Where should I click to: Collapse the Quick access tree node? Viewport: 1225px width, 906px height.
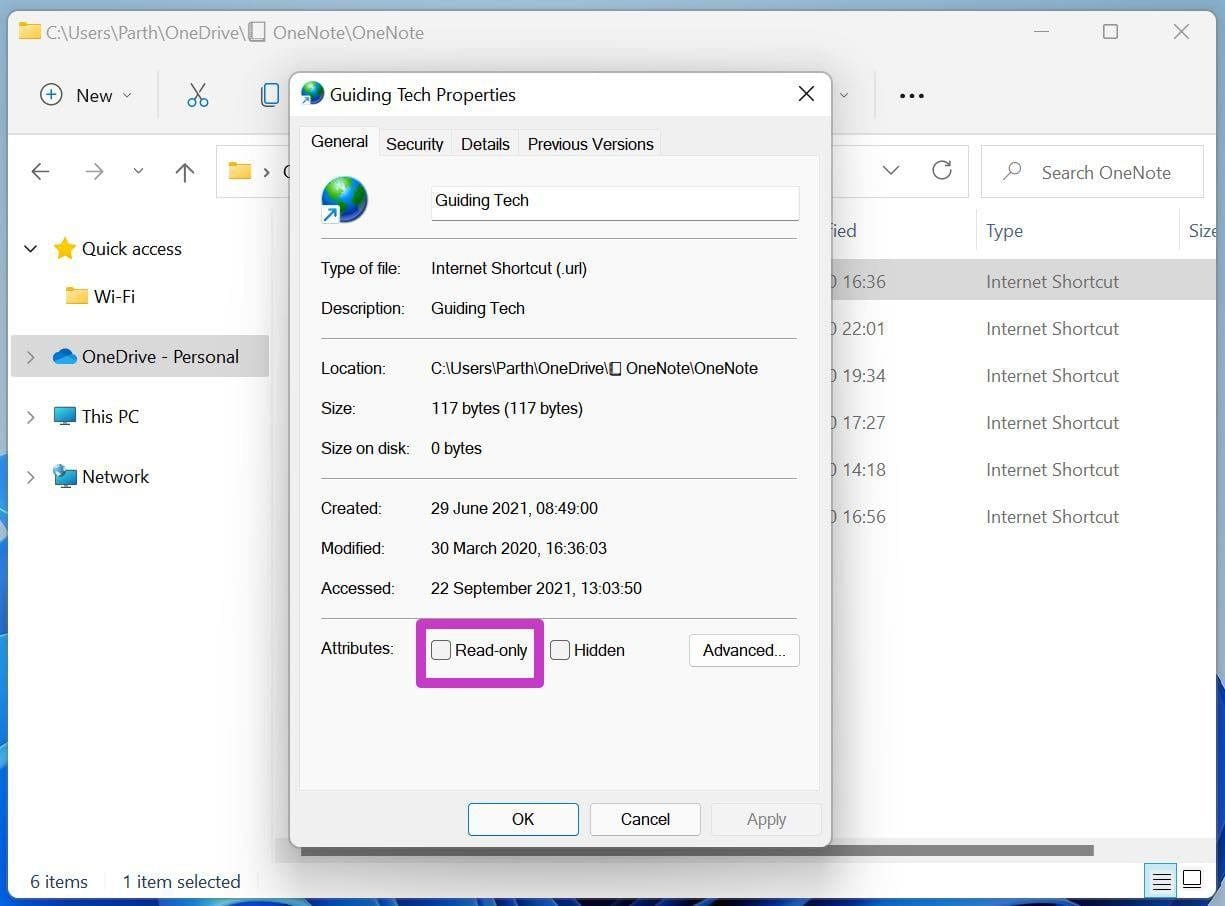(30, 249)
